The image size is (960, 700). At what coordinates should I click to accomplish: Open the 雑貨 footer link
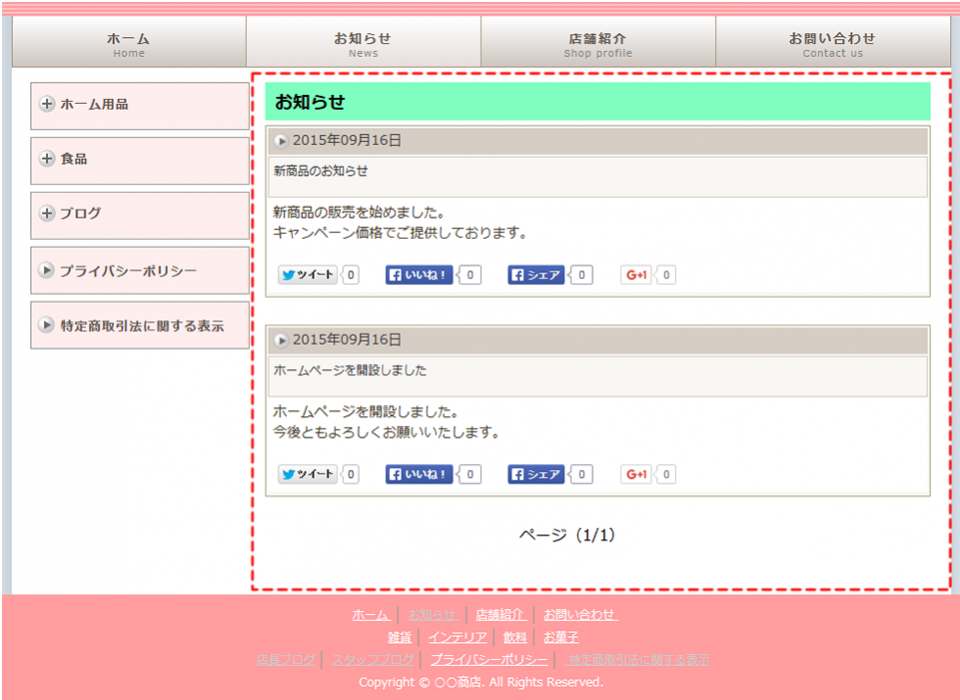click(400, 637)
